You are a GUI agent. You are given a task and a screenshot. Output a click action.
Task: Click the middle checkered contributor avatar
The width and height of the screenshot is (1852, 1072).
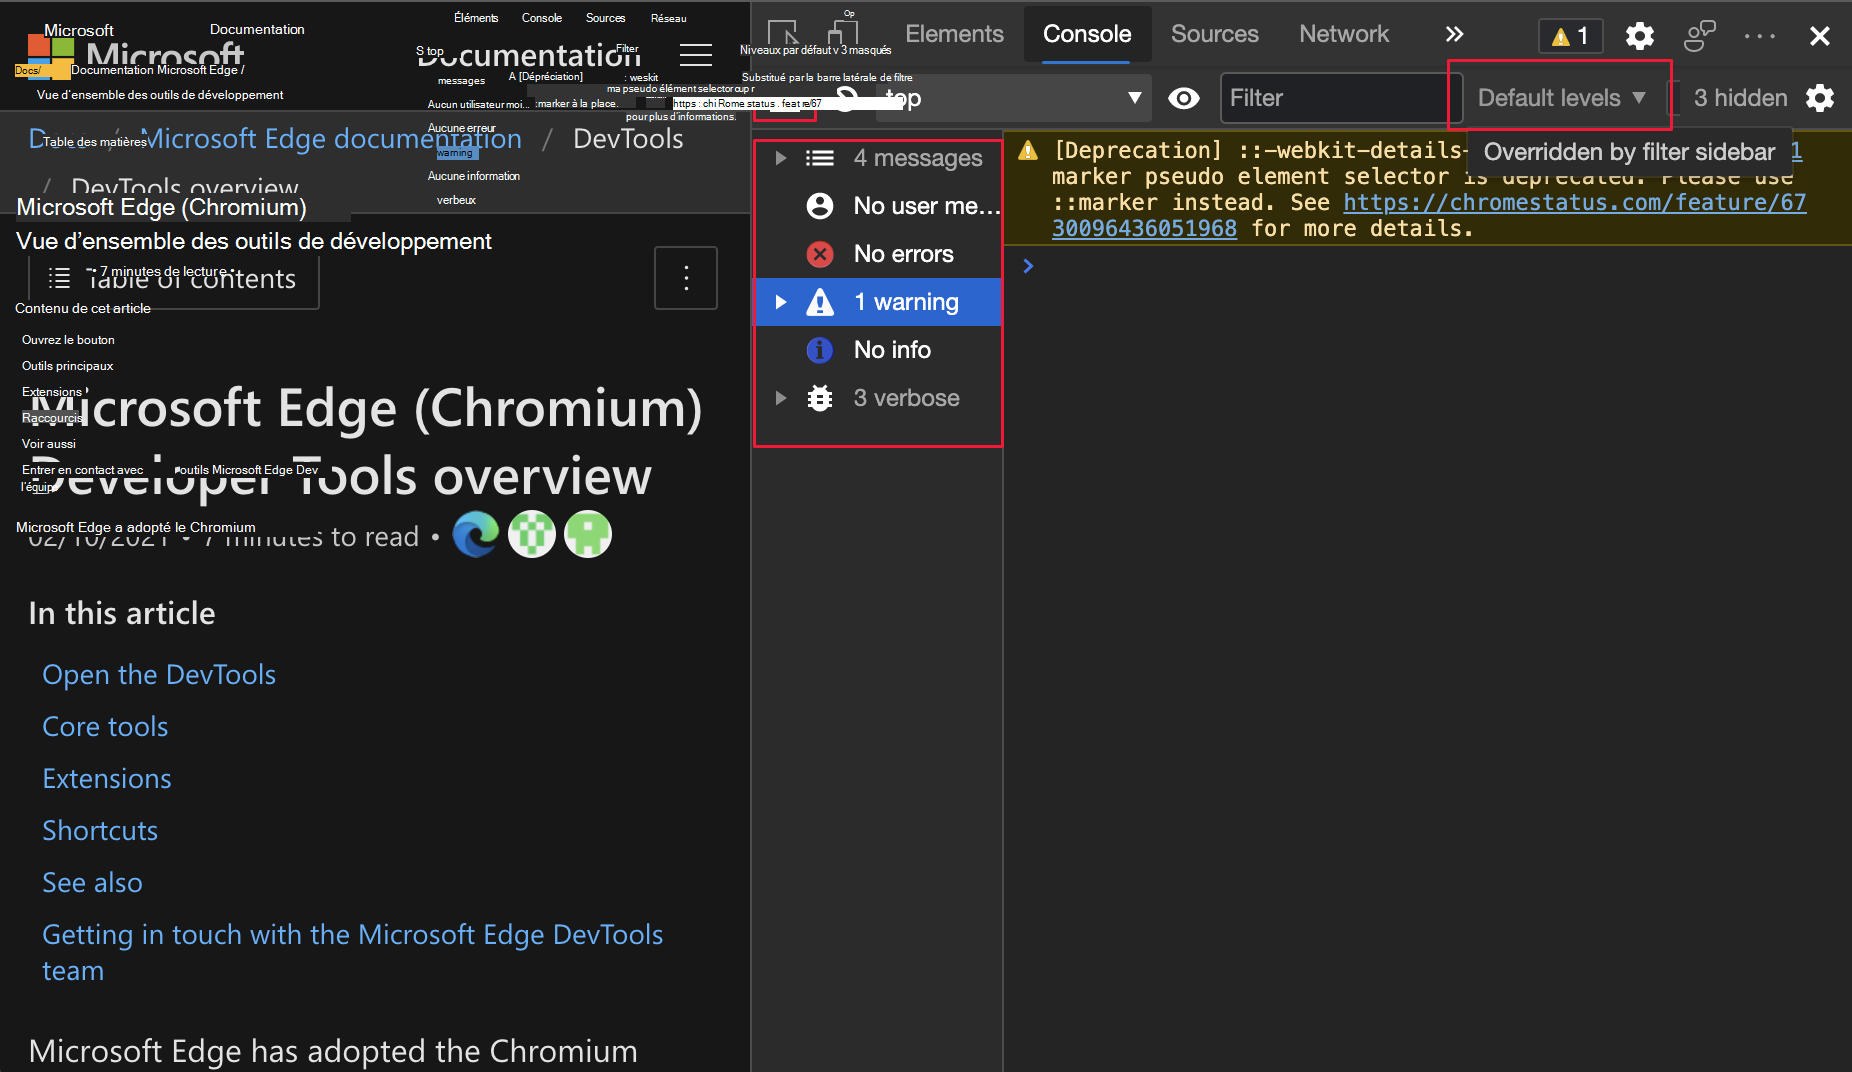pos(532,534)
